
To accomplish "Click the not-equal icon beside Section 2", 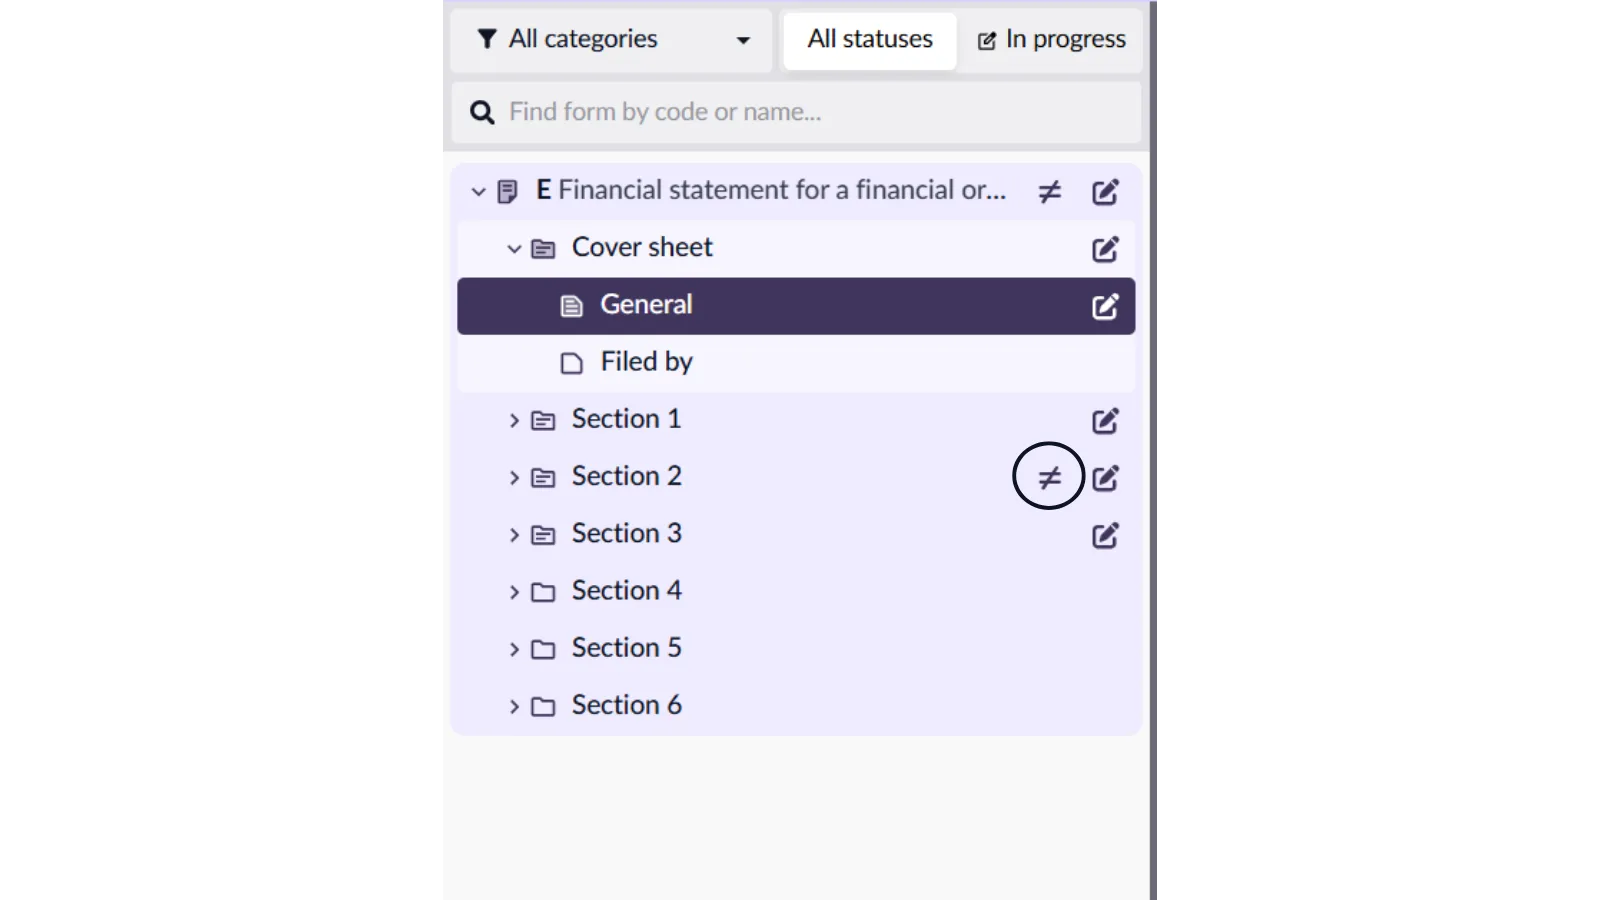I will tap(1049, 477).
